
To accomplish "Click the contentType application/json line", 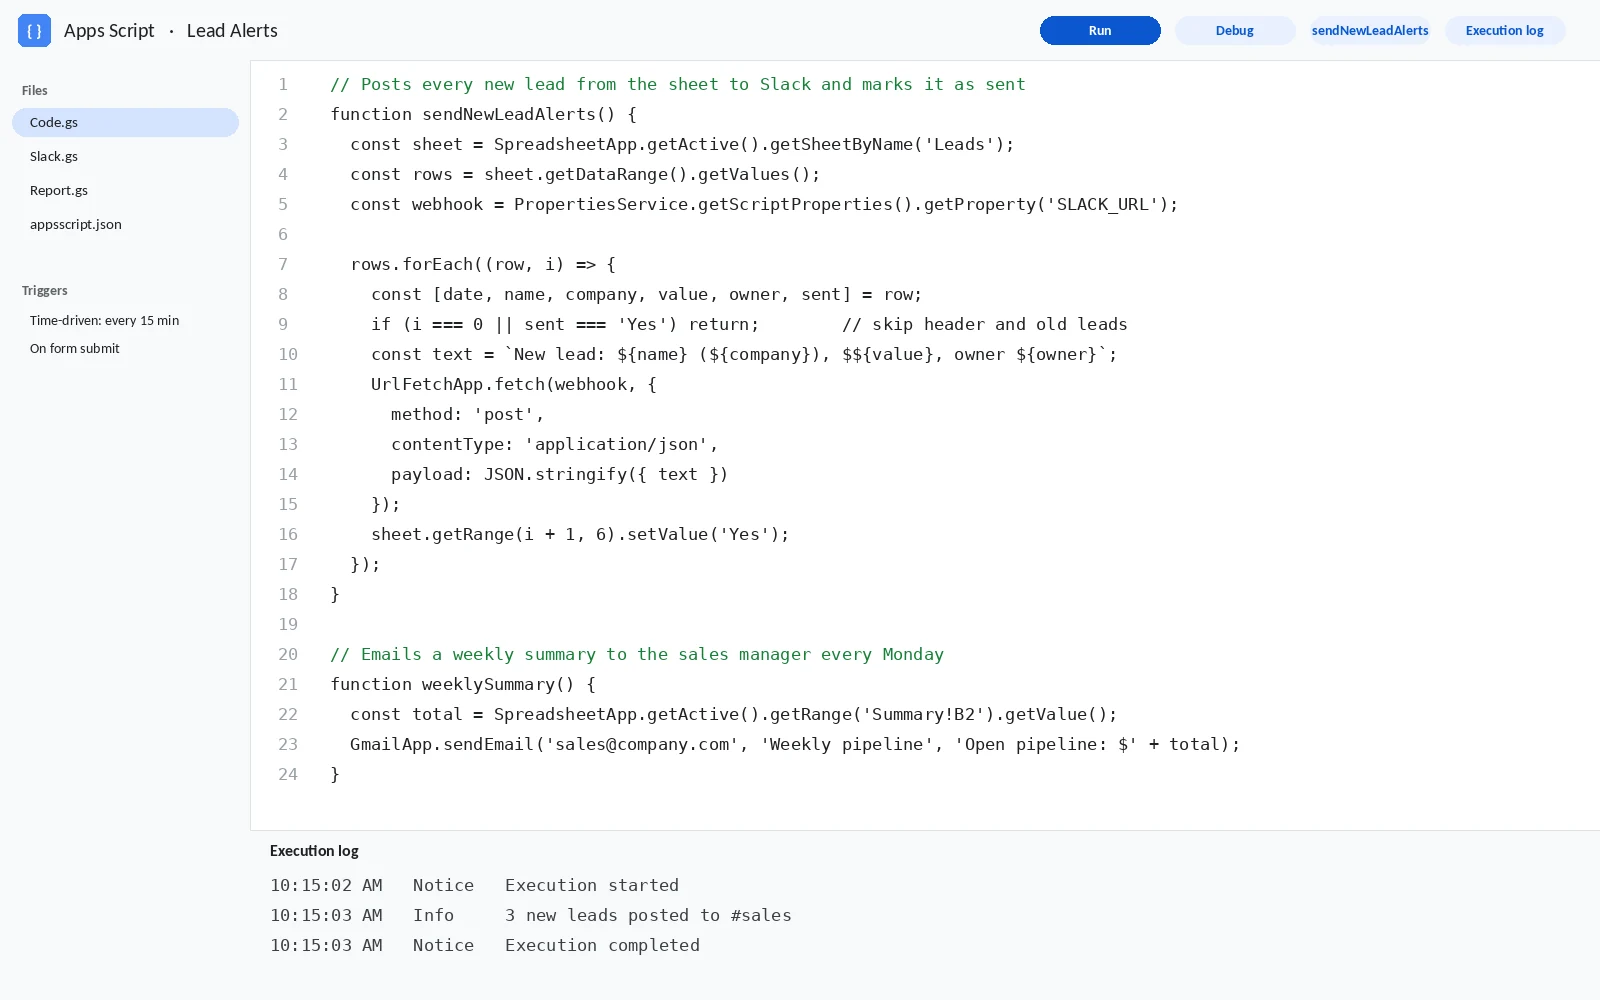I will click(x=555, y=444).
